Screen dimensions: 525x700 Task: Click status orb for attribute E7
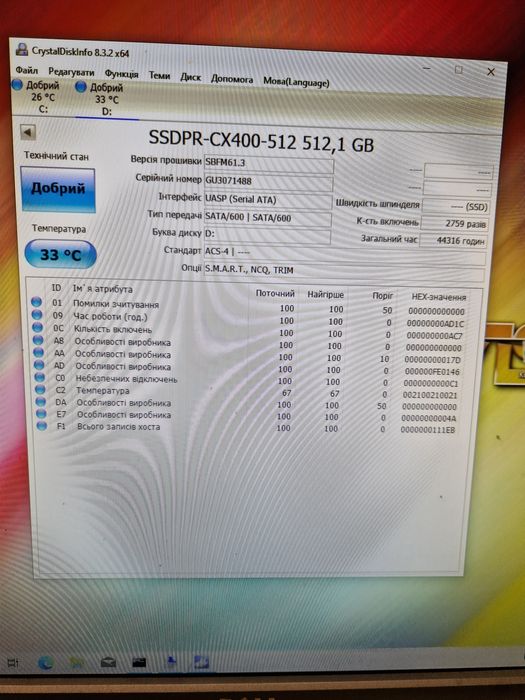point(41,413)
